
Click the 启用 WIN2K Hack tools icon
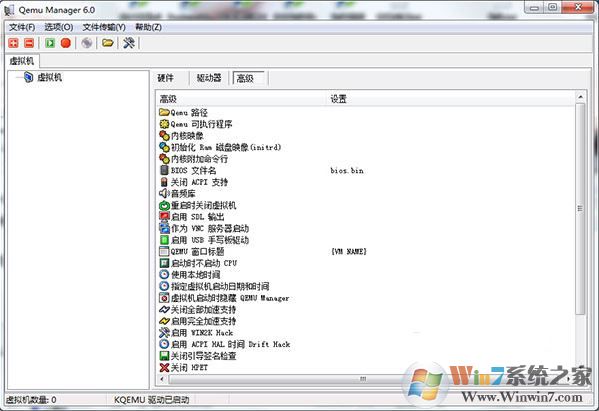[x=164, y=332]
